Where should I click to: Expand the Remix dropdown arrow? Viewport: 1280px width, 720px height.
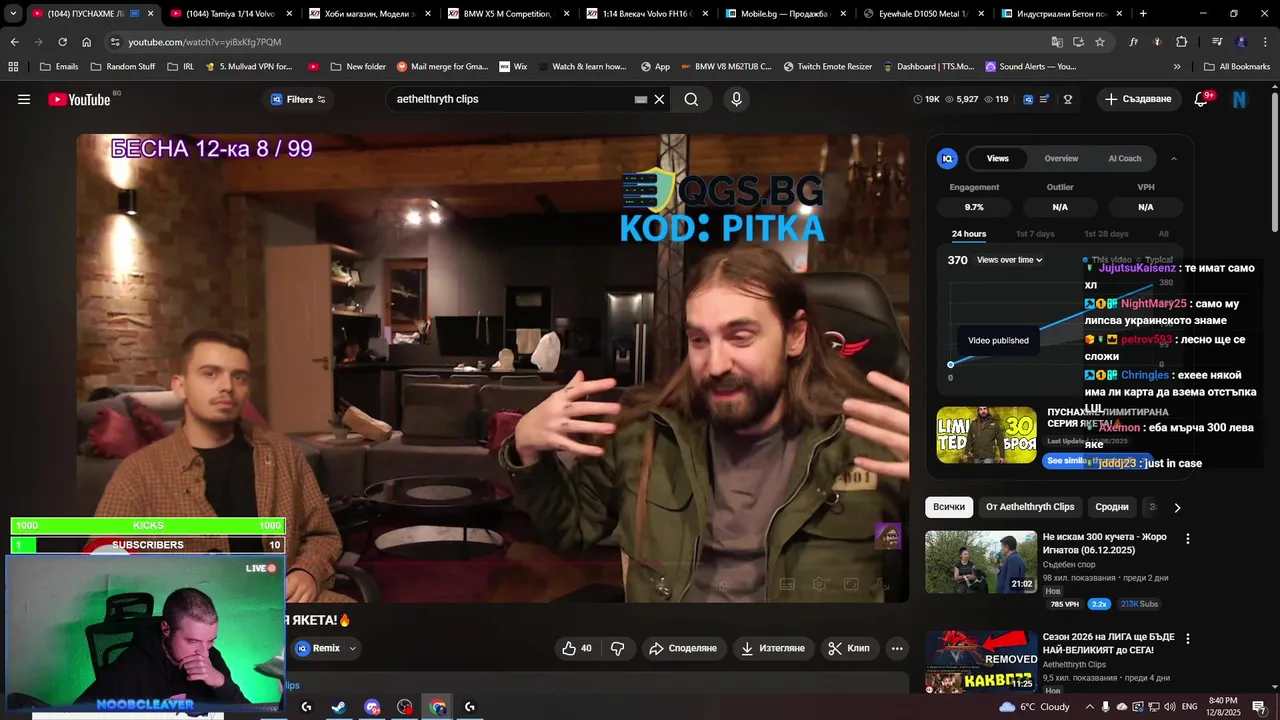[x=352, y=648]
